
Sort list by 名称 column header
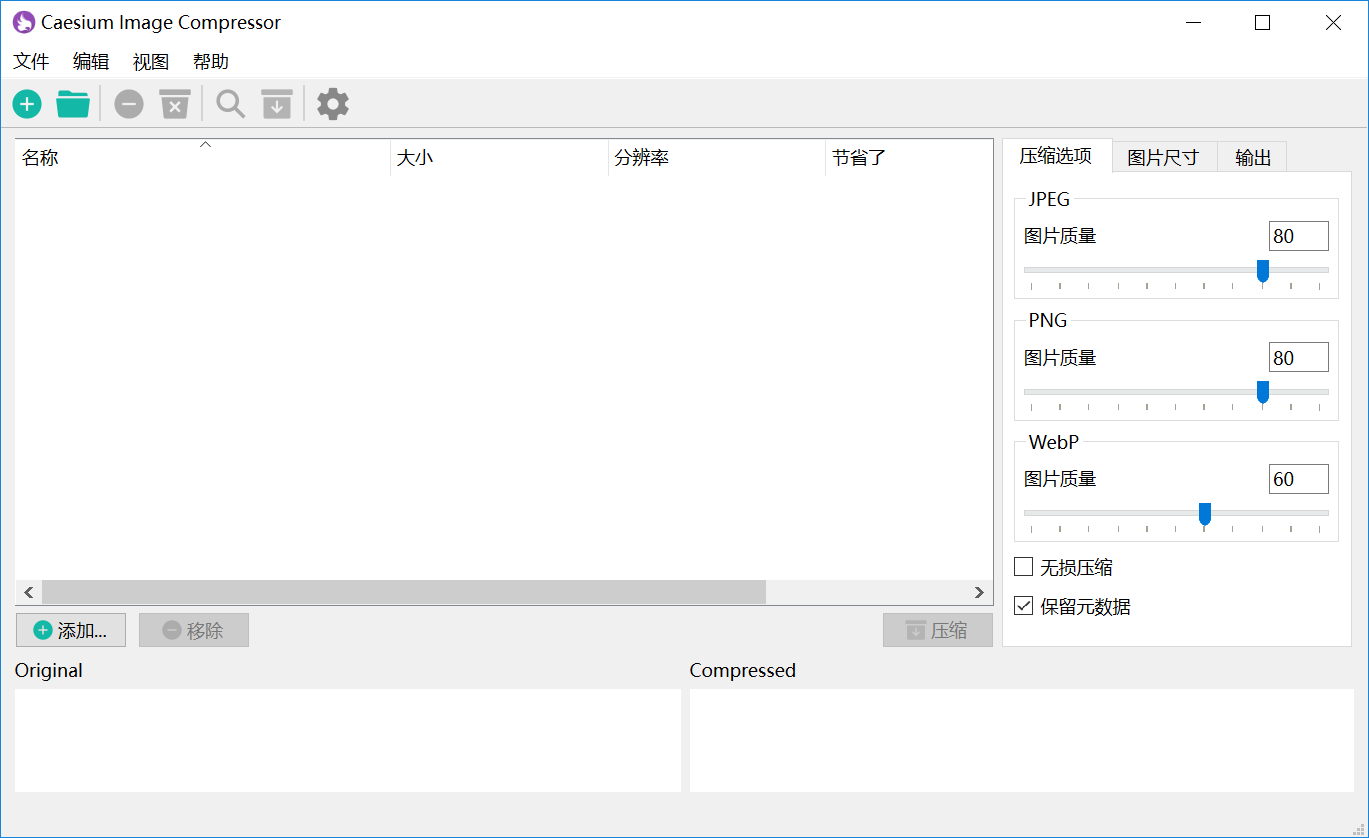tap(200, 158)
